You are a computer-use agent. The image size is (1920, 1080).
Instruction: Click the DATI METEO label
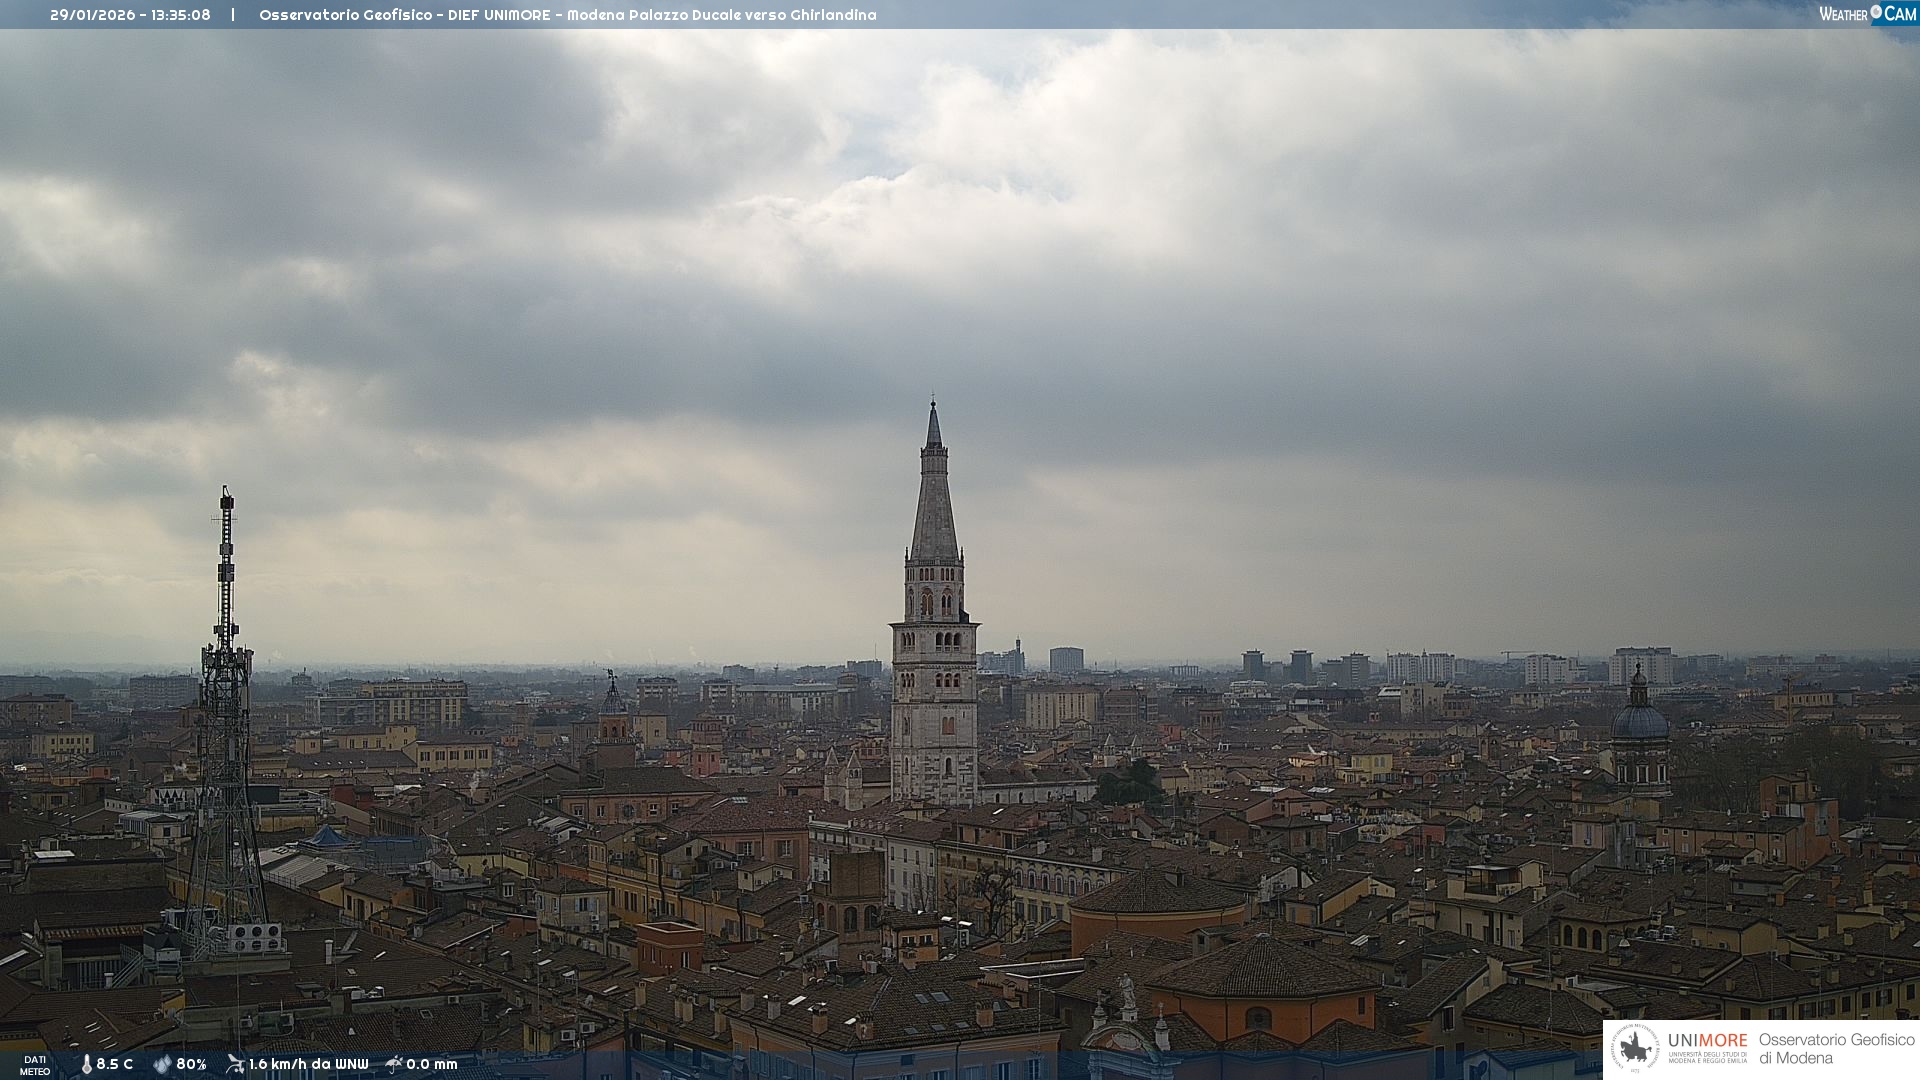[35, 1065]
